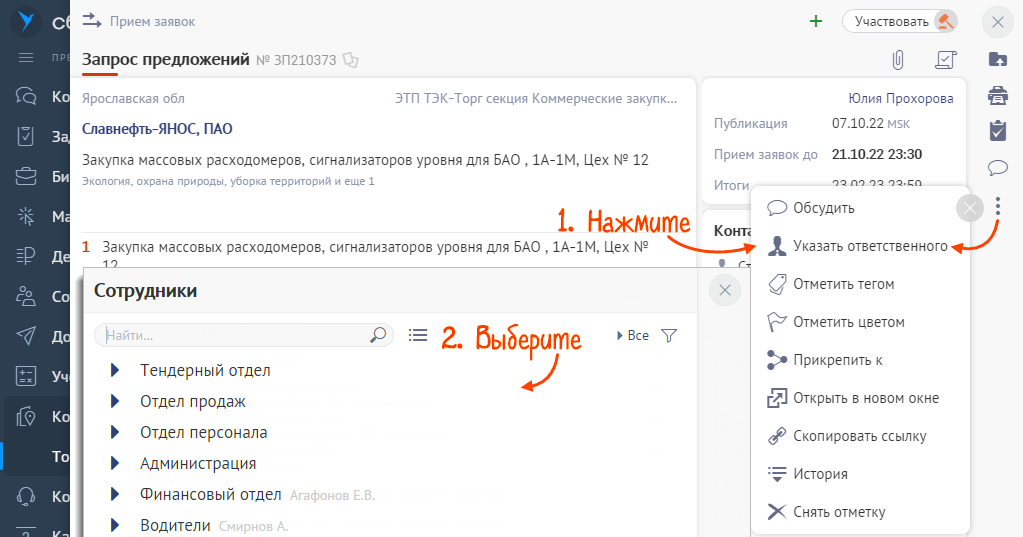Click the Экология, охрана природы categories link
The image size is (1023, 537).
[228, 181]
